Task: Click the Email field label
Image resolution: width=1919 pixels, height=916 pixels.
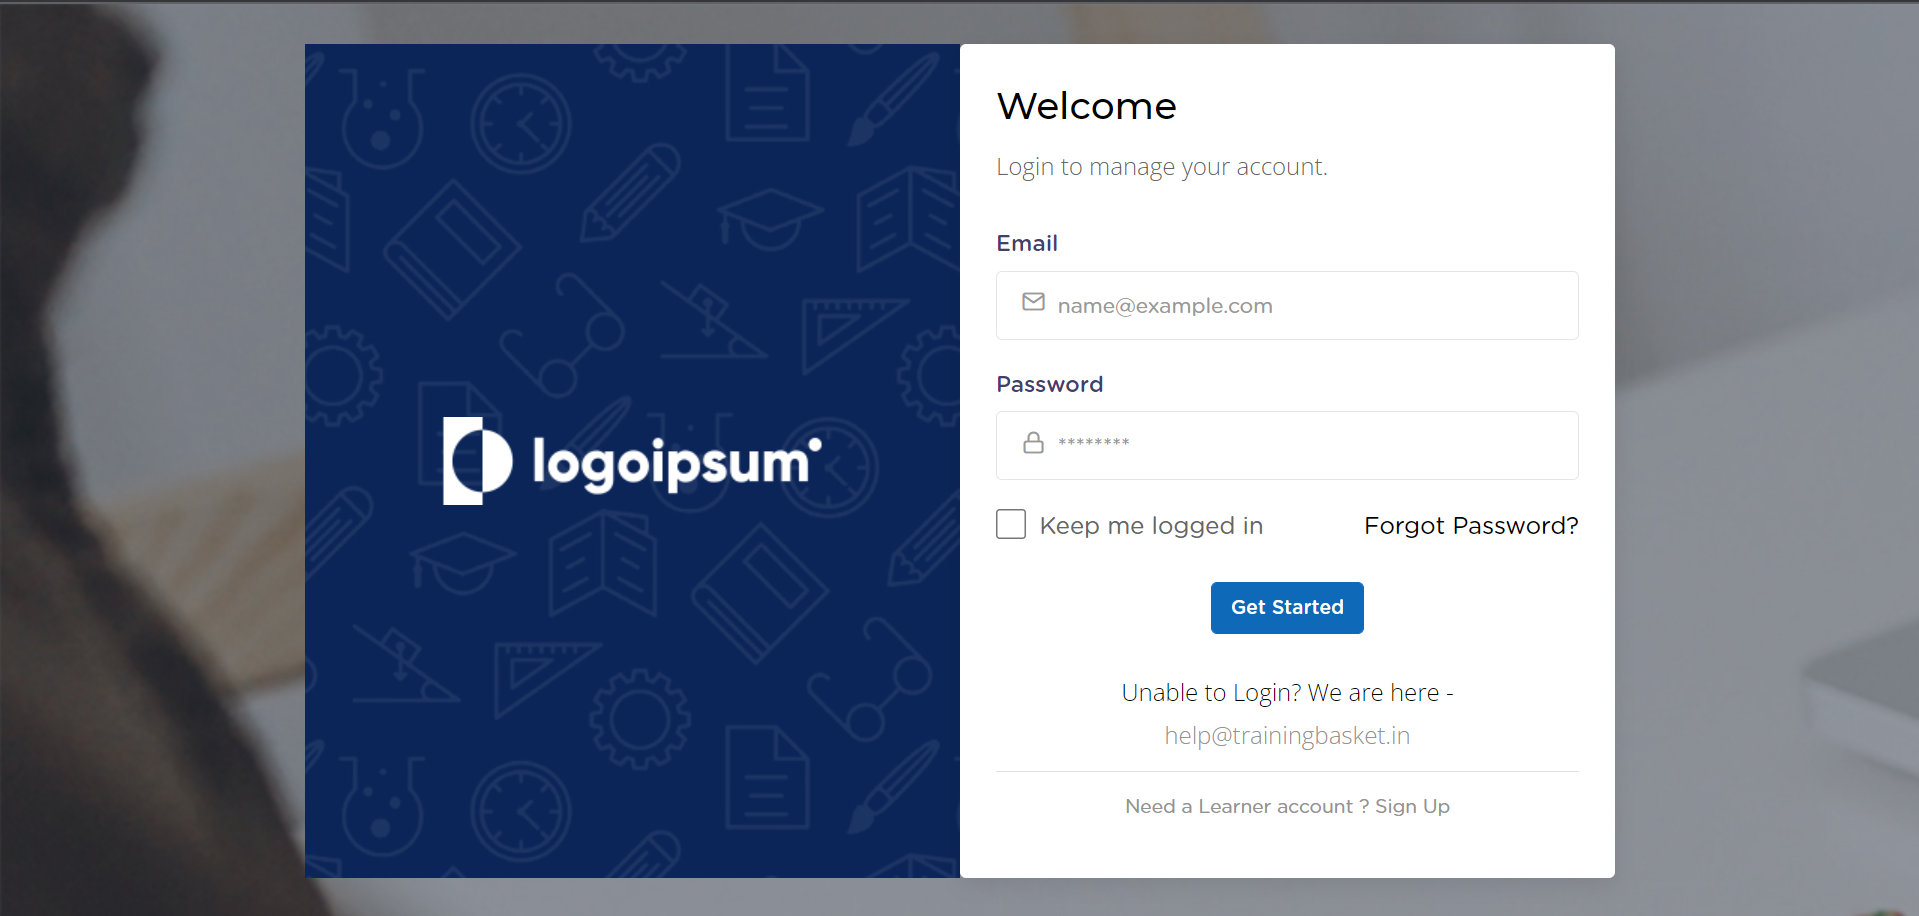Action: coord(1027,243)
